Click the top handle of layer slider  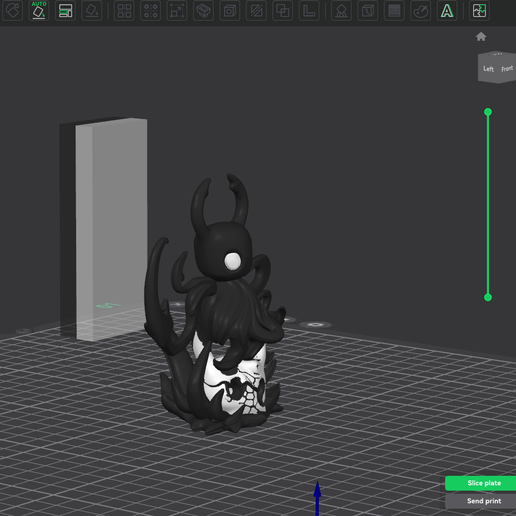[x=488, y=112]
